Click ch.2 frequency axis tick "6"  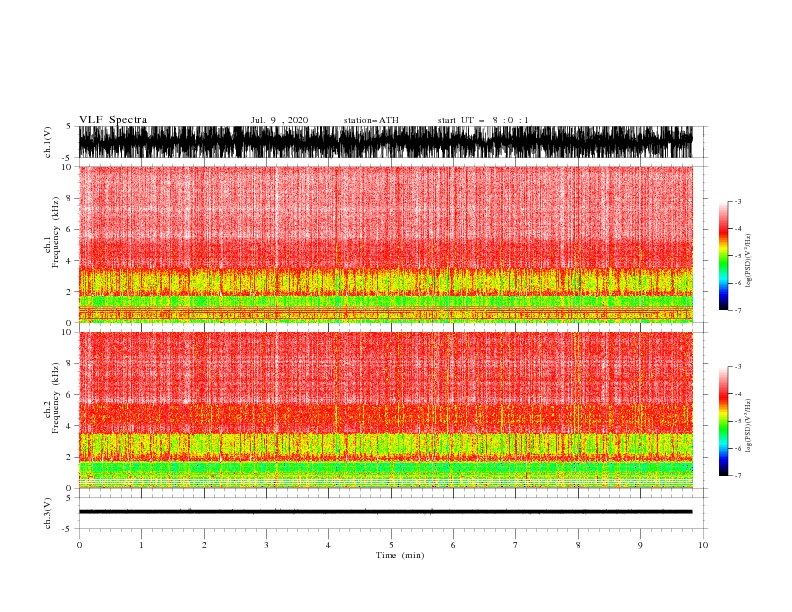tap(69, 395)
